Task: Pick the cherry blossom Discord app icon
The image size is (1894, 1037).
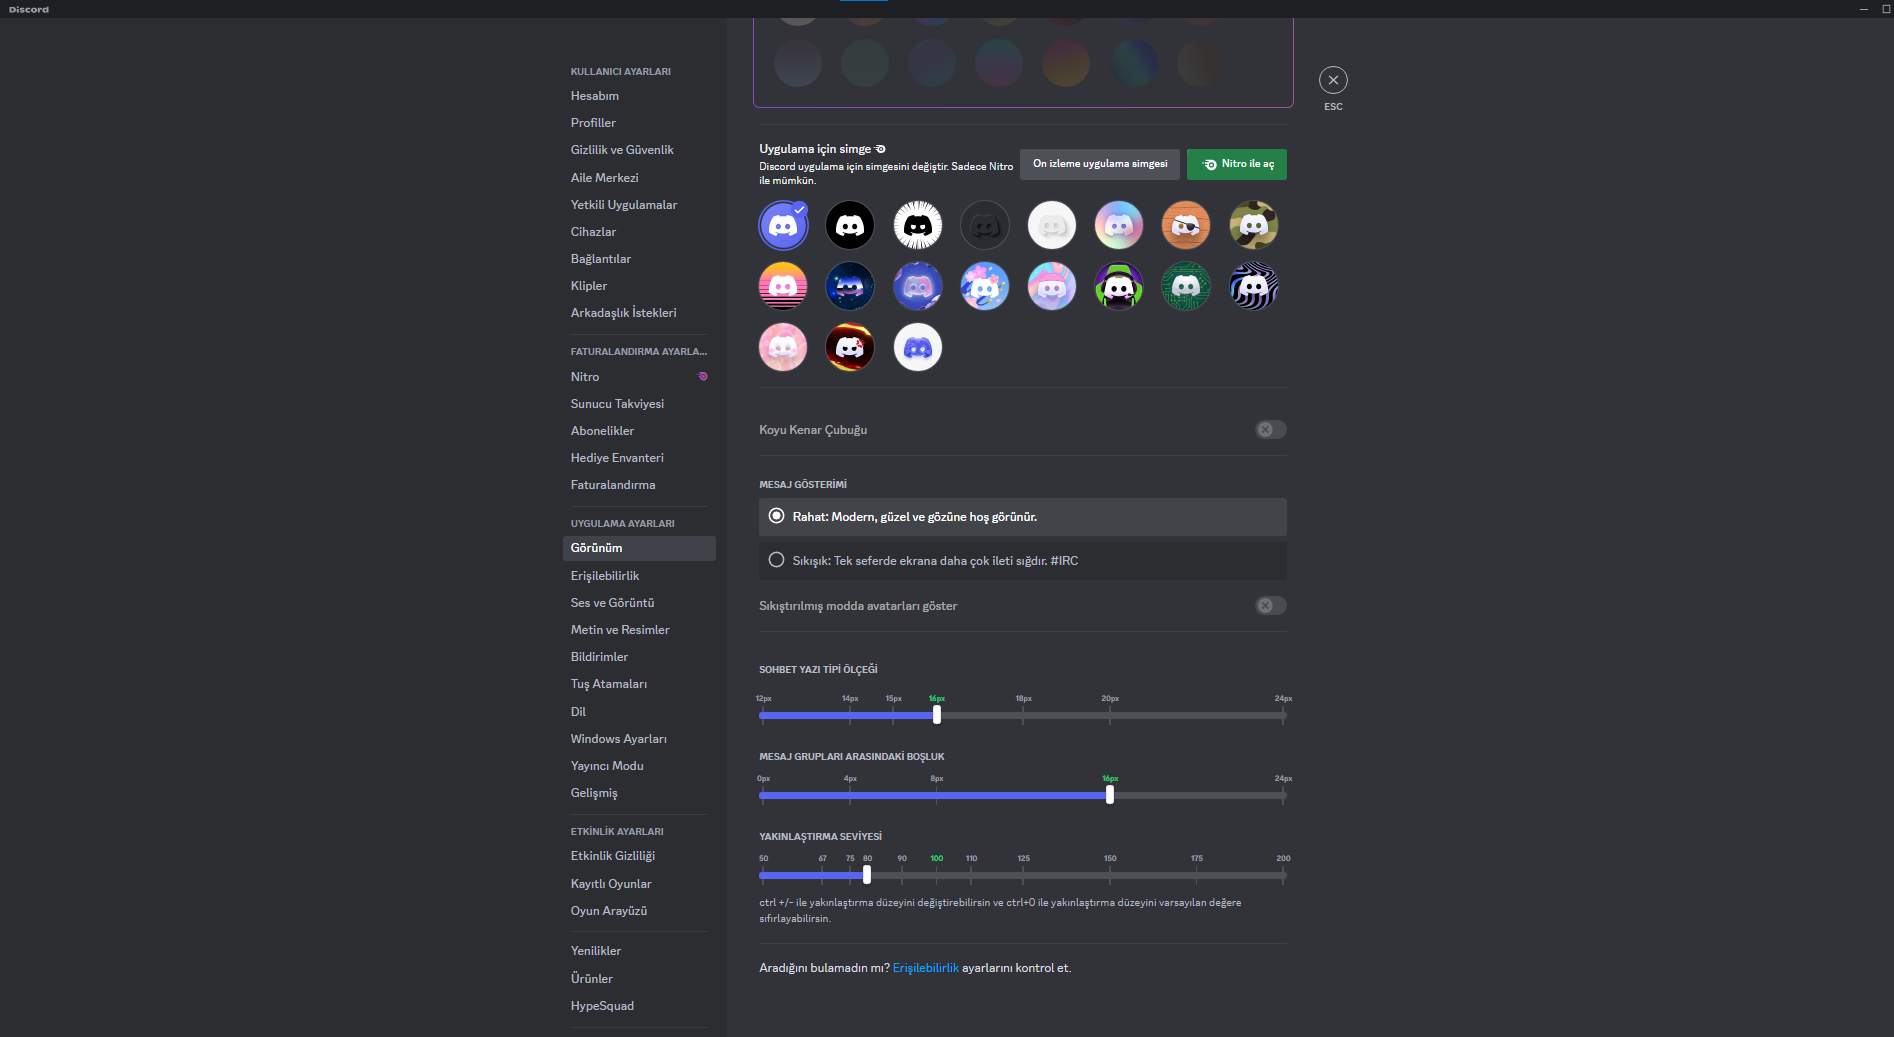Action: [985, 287]
